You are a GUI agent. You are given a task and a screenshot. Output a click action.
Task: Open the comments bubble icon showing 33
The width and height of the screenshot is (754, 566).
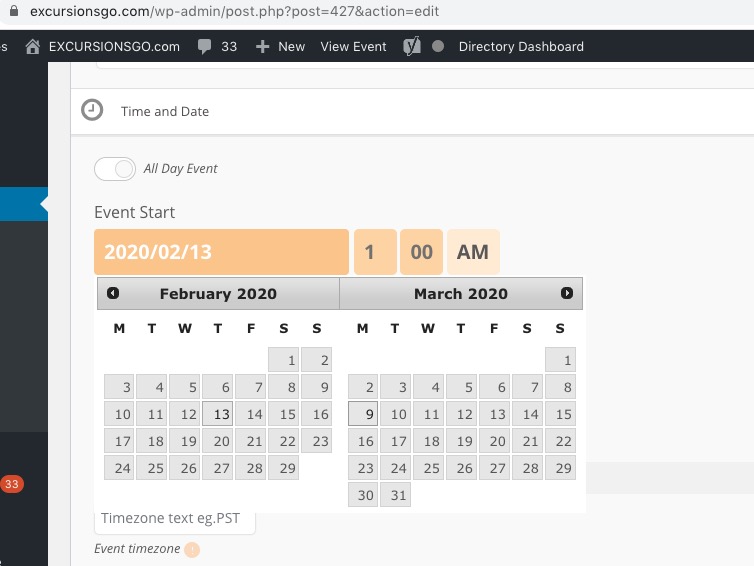[x=205, y=46]
